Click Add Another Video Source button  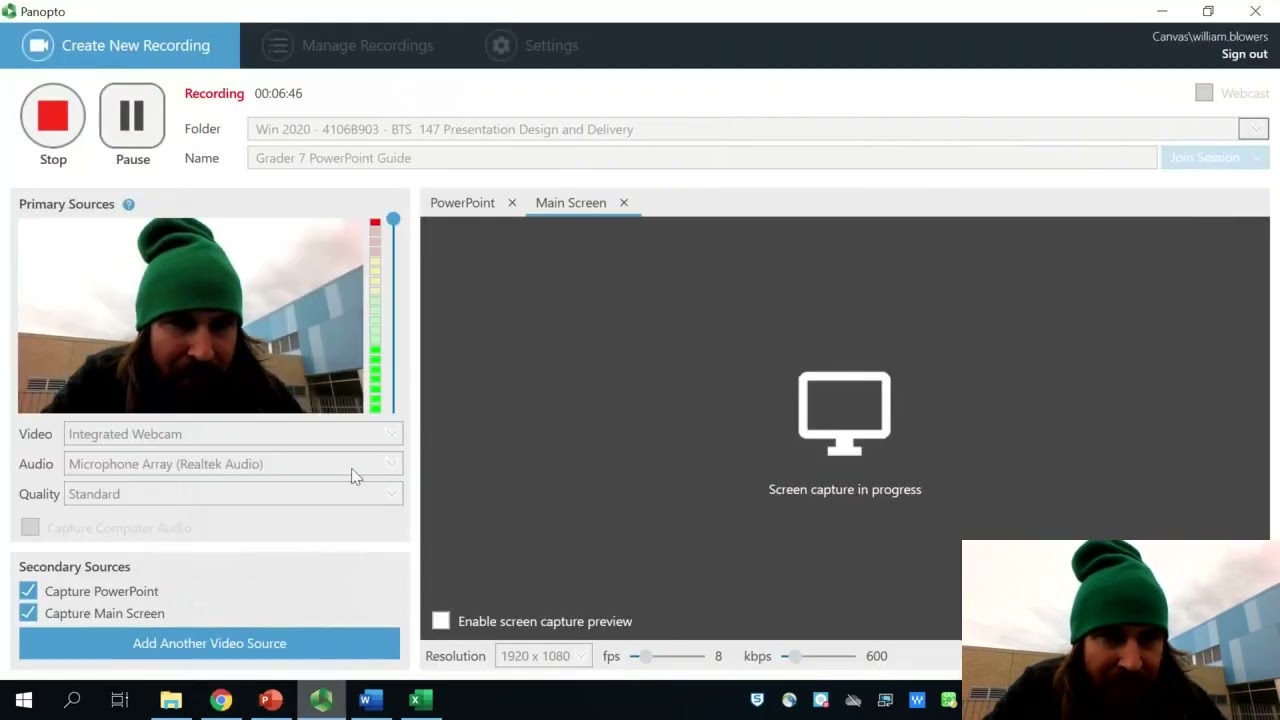209,643
